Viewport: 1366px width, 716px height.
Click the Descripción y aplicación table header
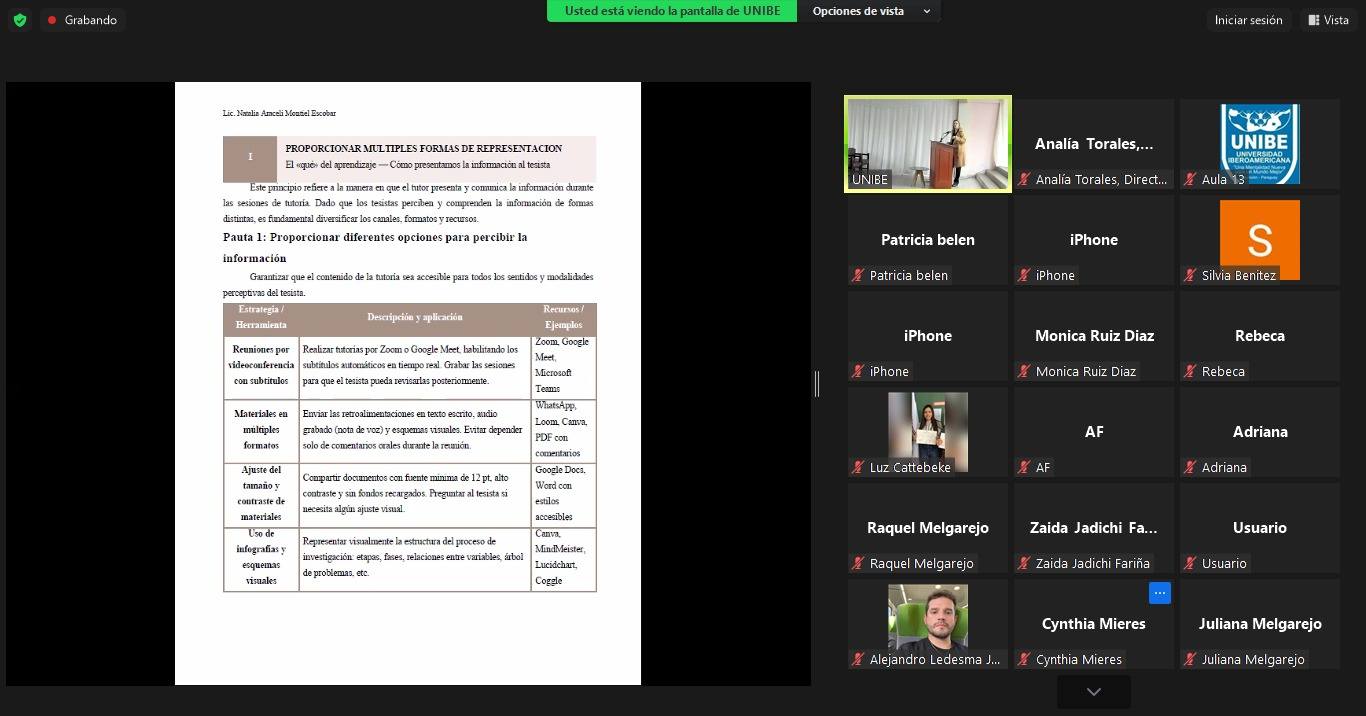tap(415, 317)
